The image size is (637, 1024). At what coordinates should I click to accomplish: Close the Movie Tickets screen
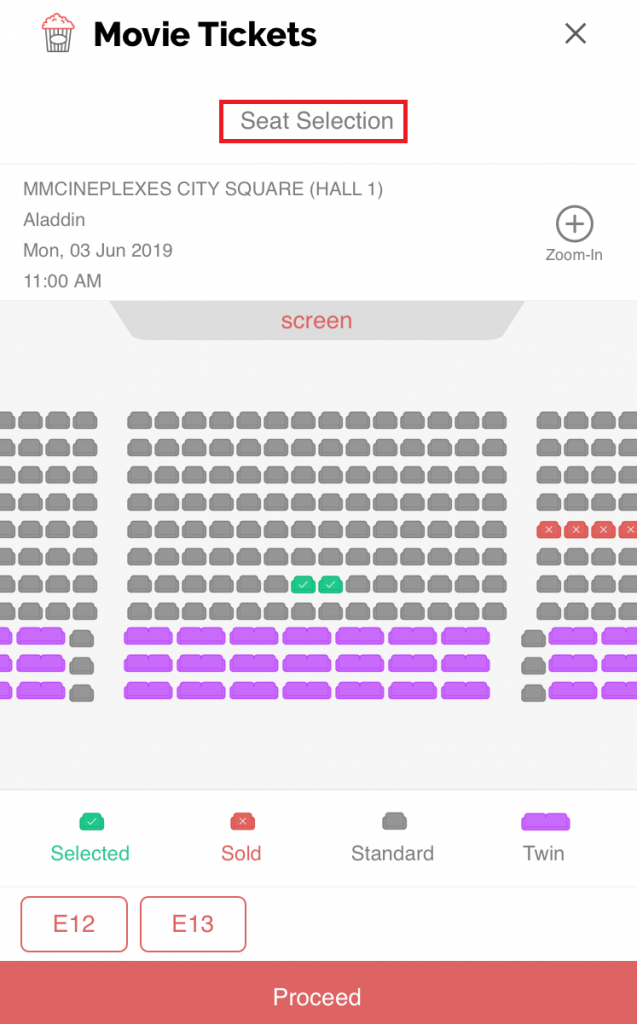coord(575,33)
